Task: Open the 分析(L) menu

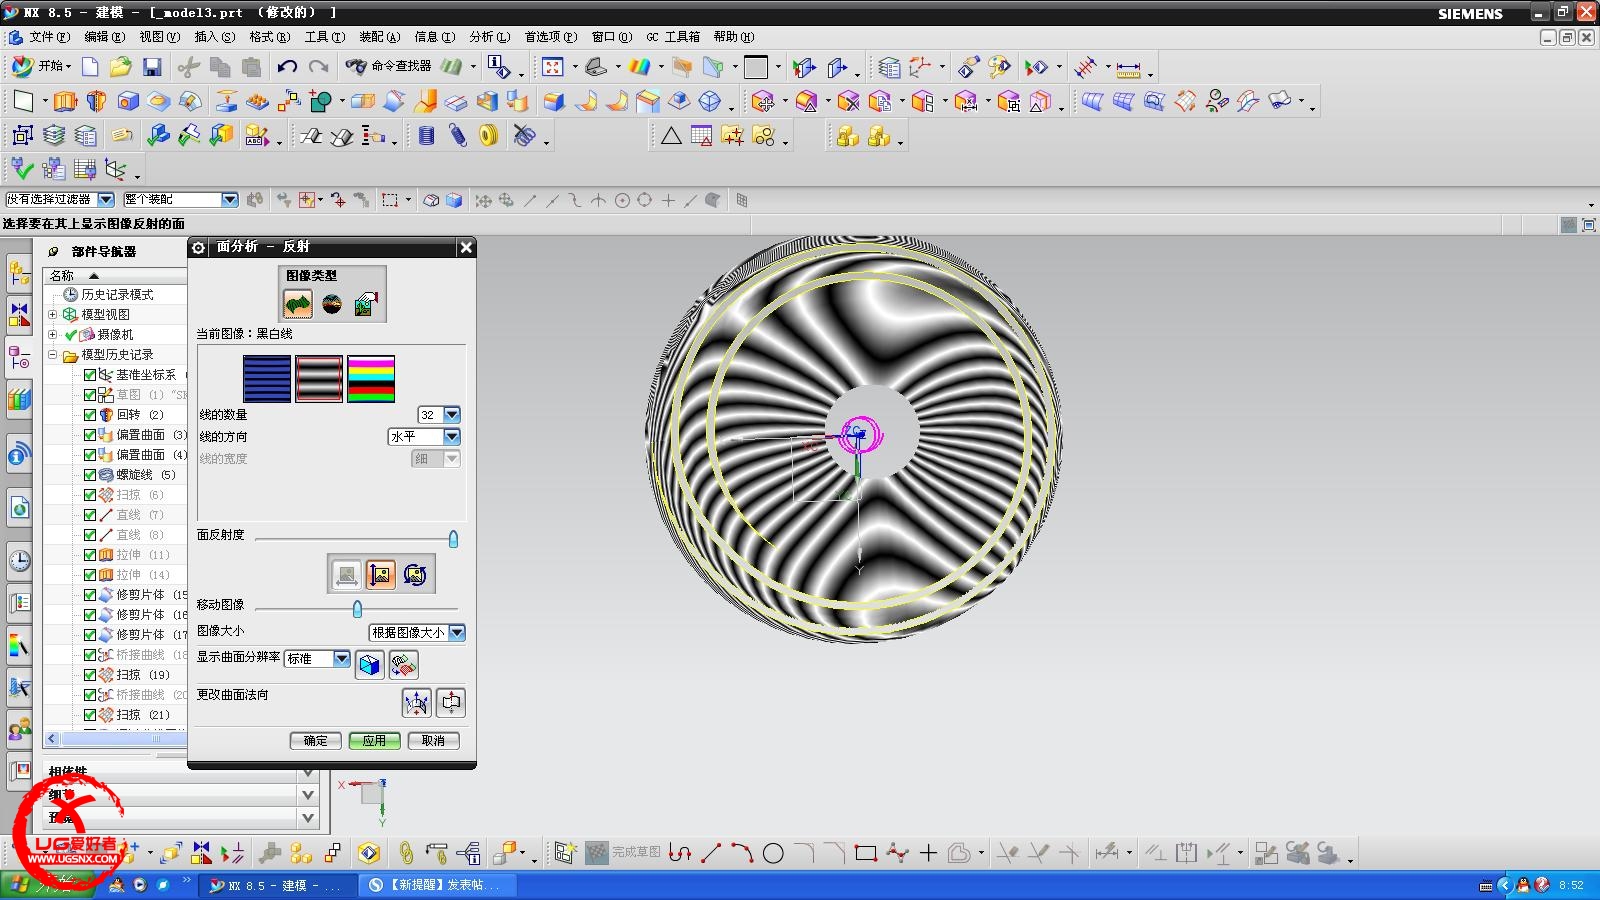Action: tap(489, 36)
